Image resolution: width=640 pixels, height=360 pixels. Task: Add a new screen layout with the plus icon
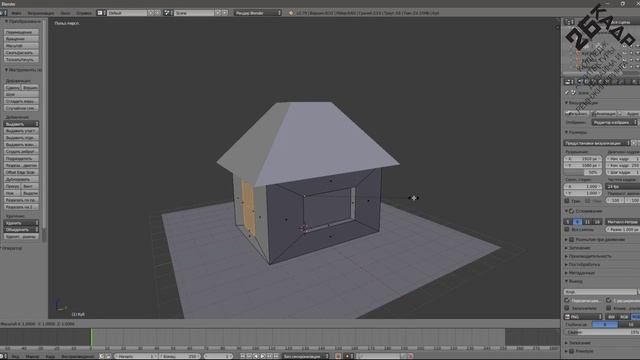click(151, 13)
